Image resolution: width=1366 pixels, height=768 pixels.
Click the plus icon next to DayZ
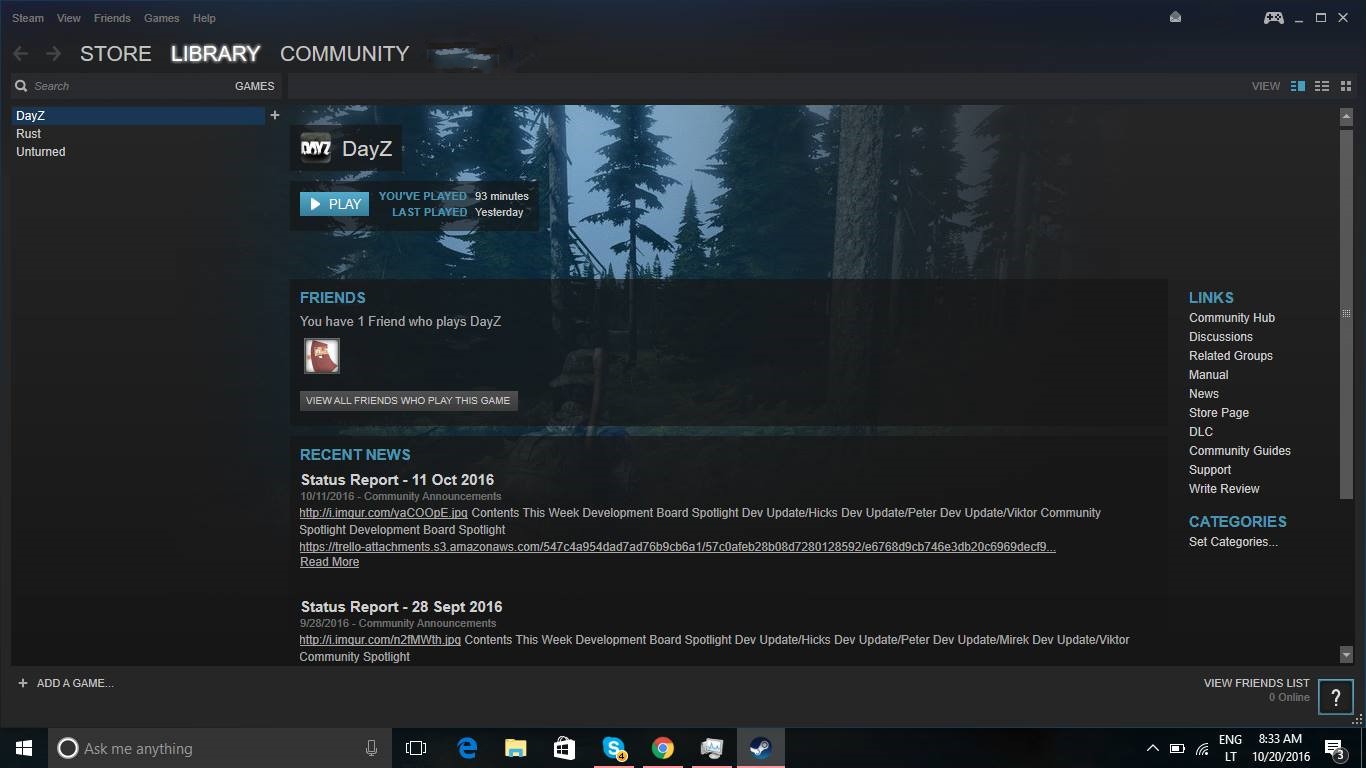275,115
